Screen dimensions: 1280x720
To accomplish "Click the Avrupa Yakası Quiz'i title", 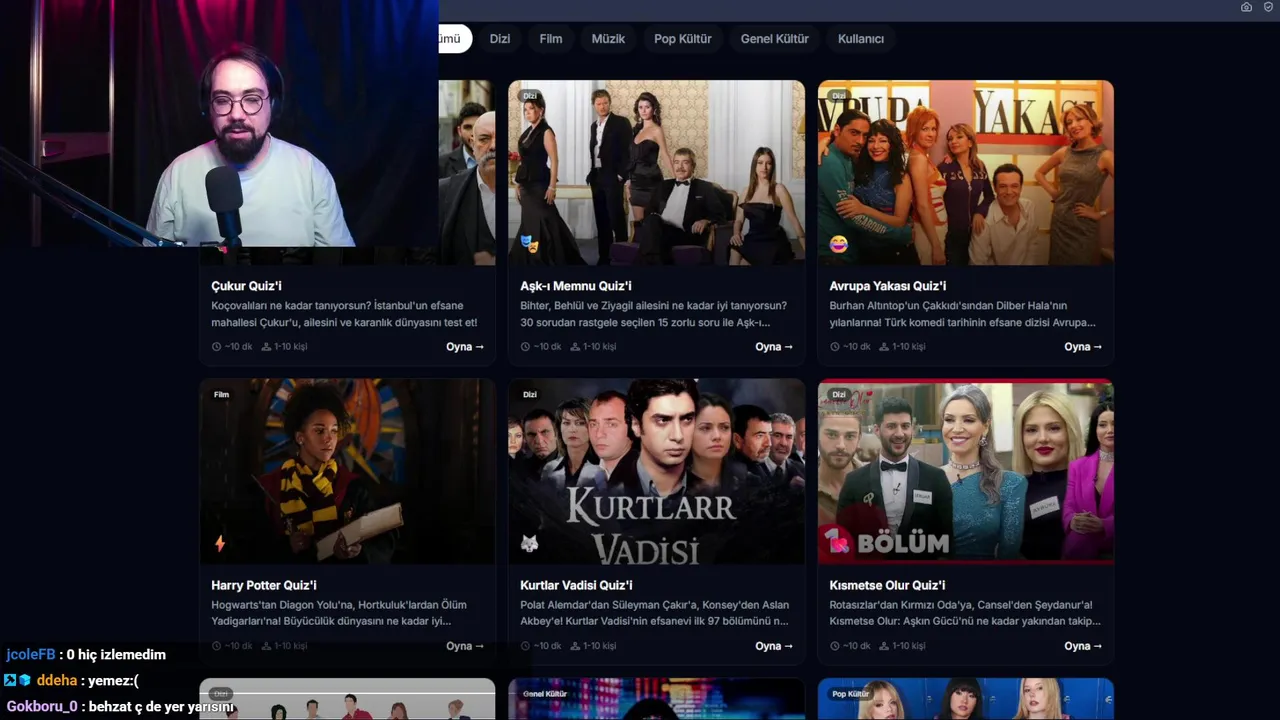I will coord(888,286).
